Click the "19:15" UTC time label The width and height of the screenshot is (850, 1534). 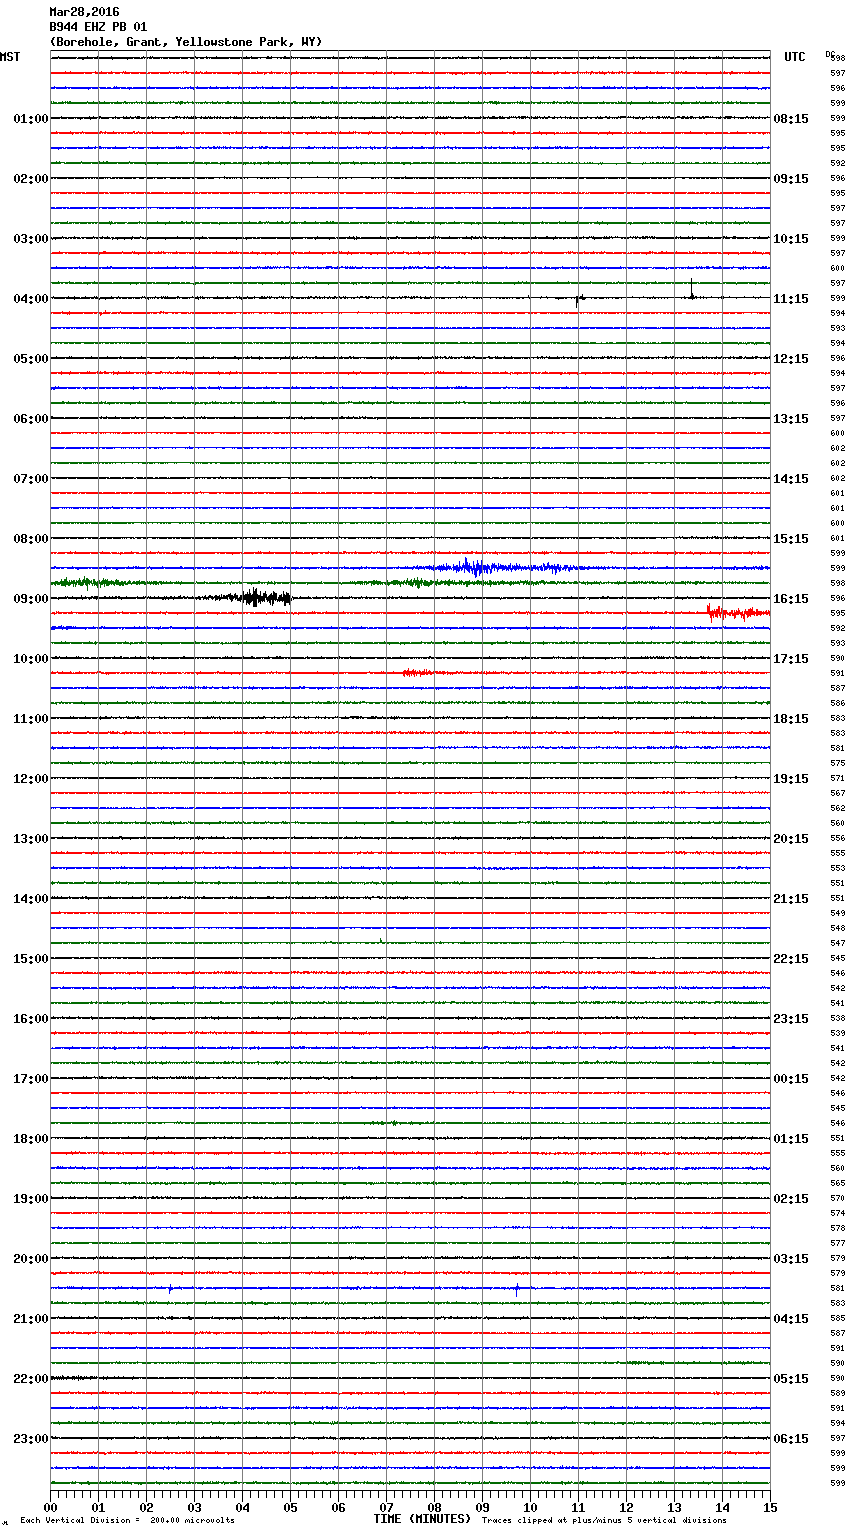coord(791,779)
